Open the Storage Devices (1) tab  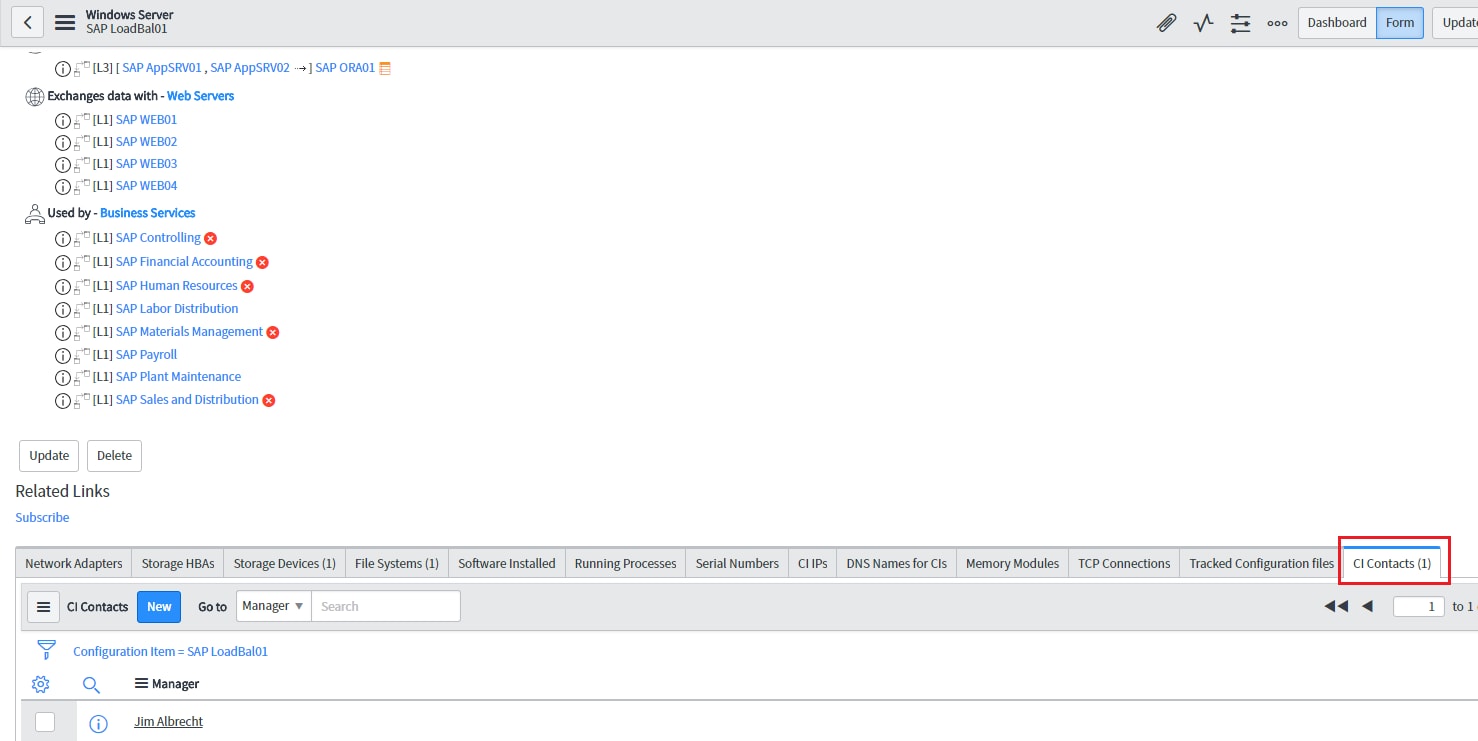click(284, 564)
